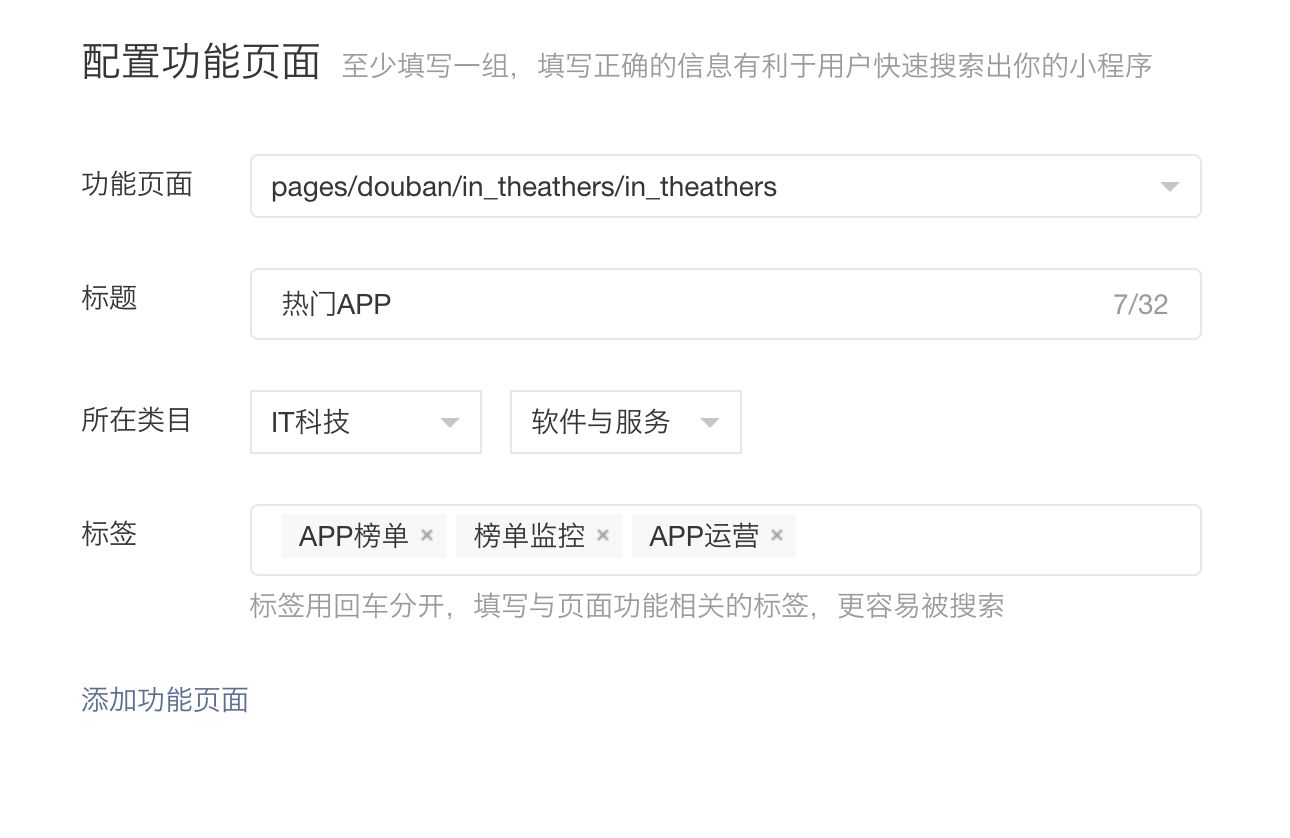Click the 标签 field label

click(109, 534)
